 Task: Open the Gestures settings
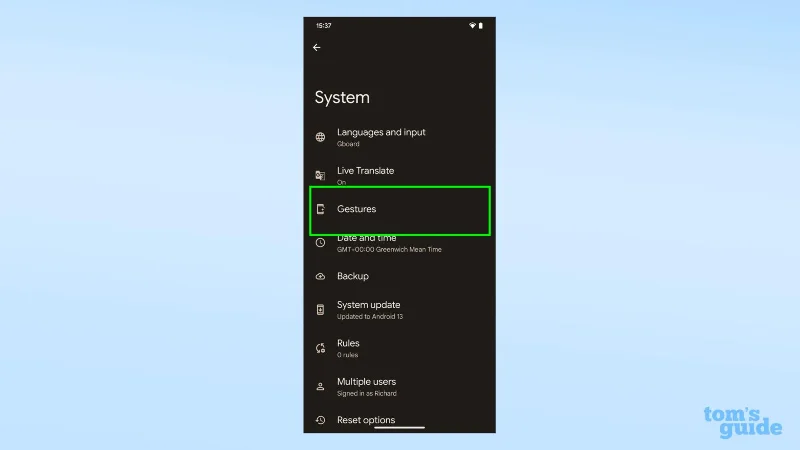tap(399, 211)
